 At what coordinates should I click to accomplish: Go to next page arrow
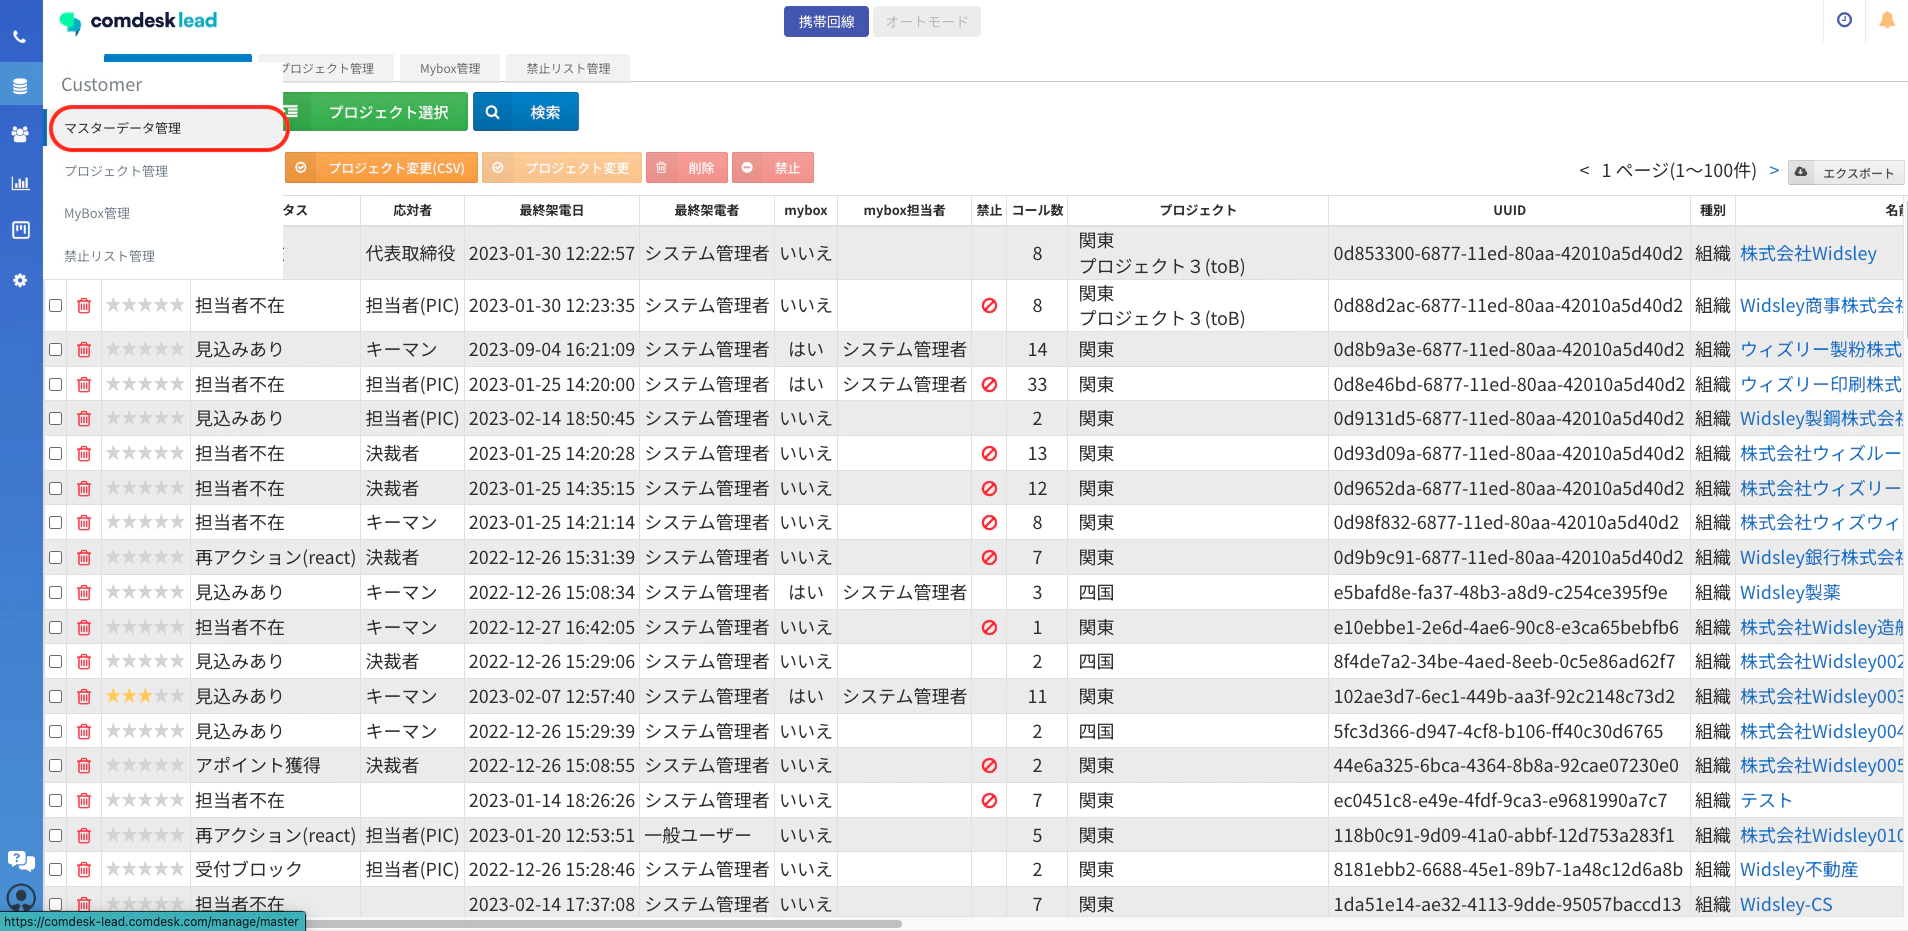click(x=1774, y=170)
